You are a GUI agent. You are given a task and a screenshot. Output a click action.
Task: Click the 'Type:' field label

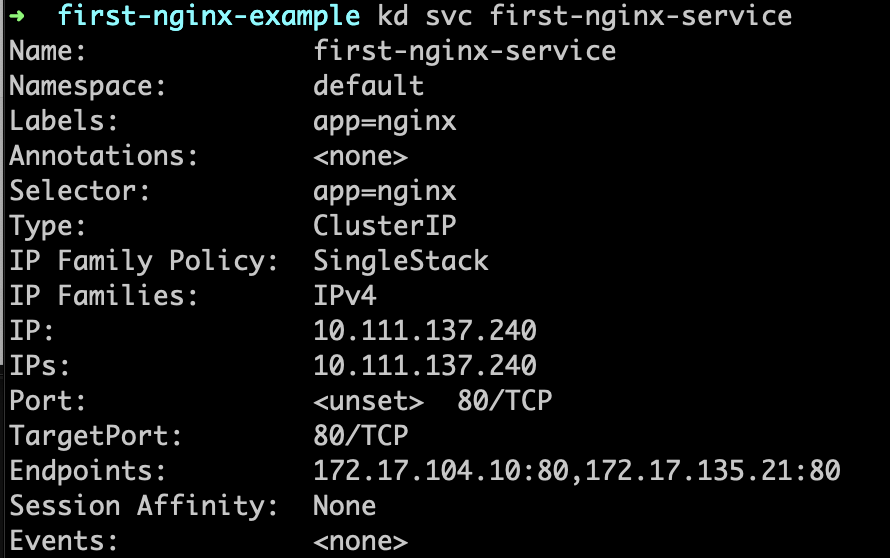click(48, 227)
